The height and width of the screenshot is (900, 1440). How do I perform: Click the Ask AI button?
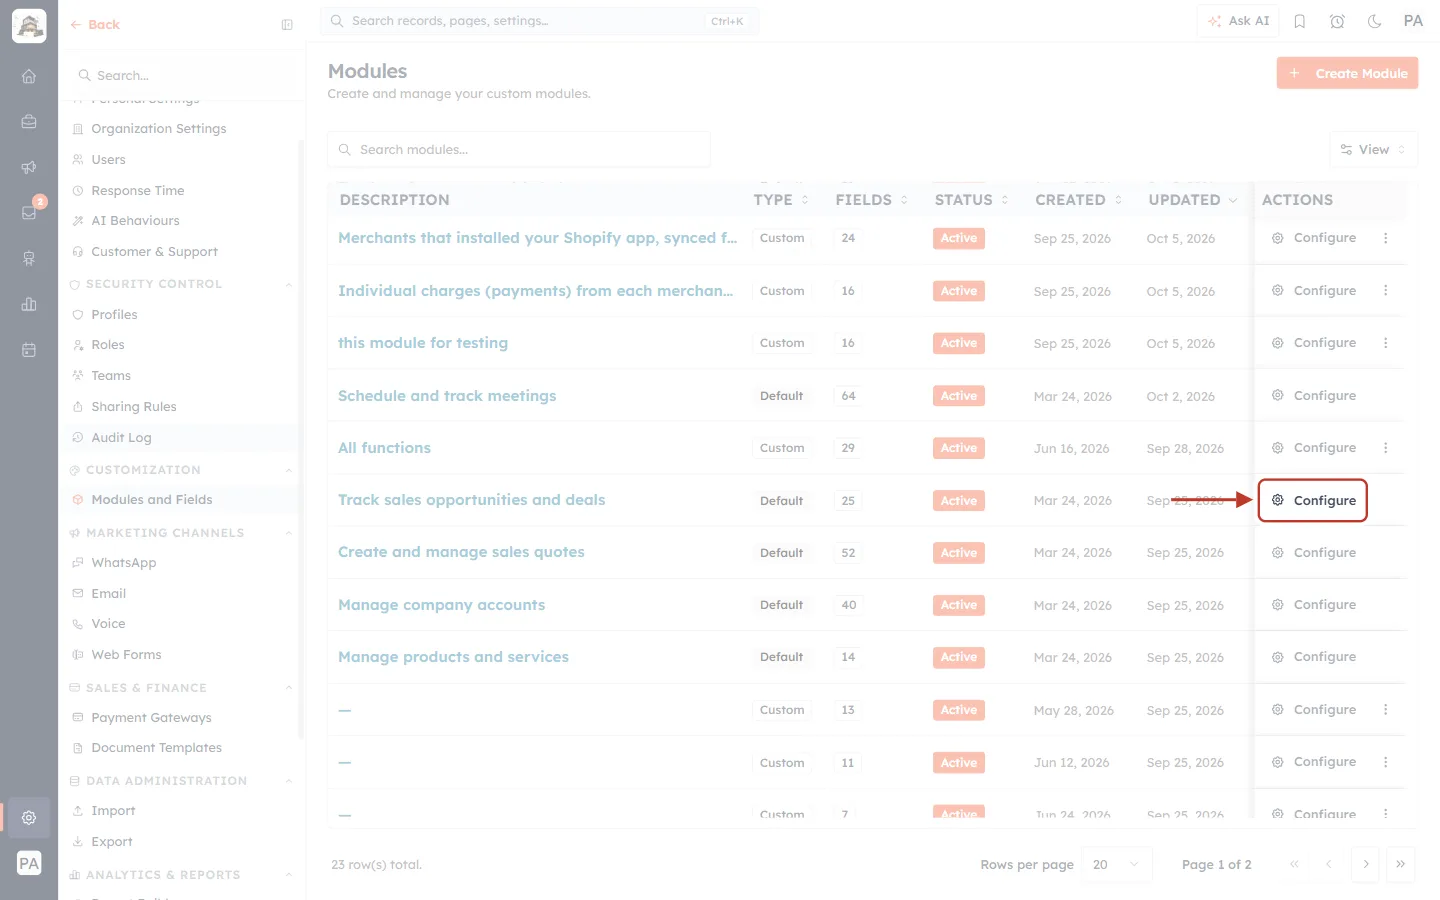click(1238, 21)
